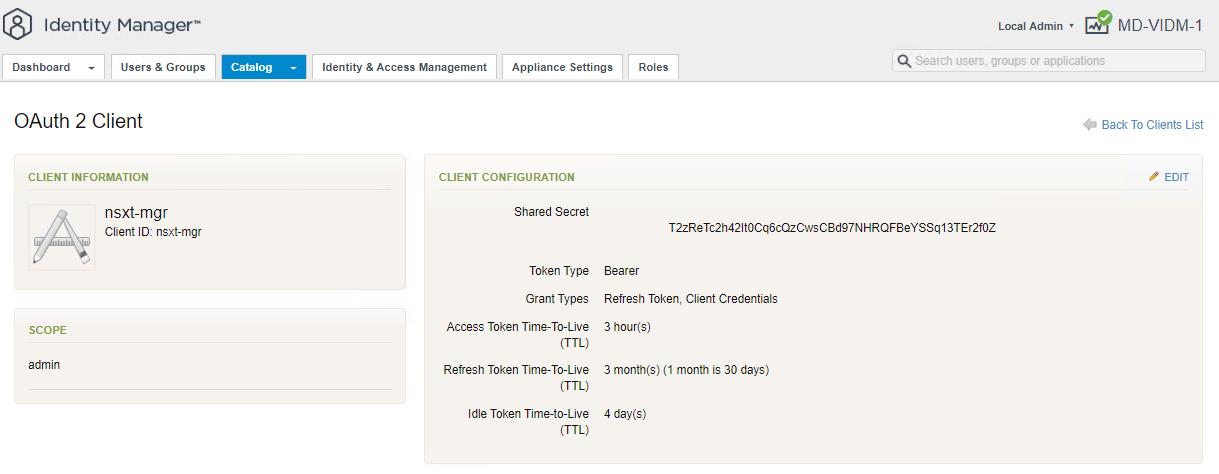Open the Local Admin user menu

pyautogui.click(x=1035, y=26)
